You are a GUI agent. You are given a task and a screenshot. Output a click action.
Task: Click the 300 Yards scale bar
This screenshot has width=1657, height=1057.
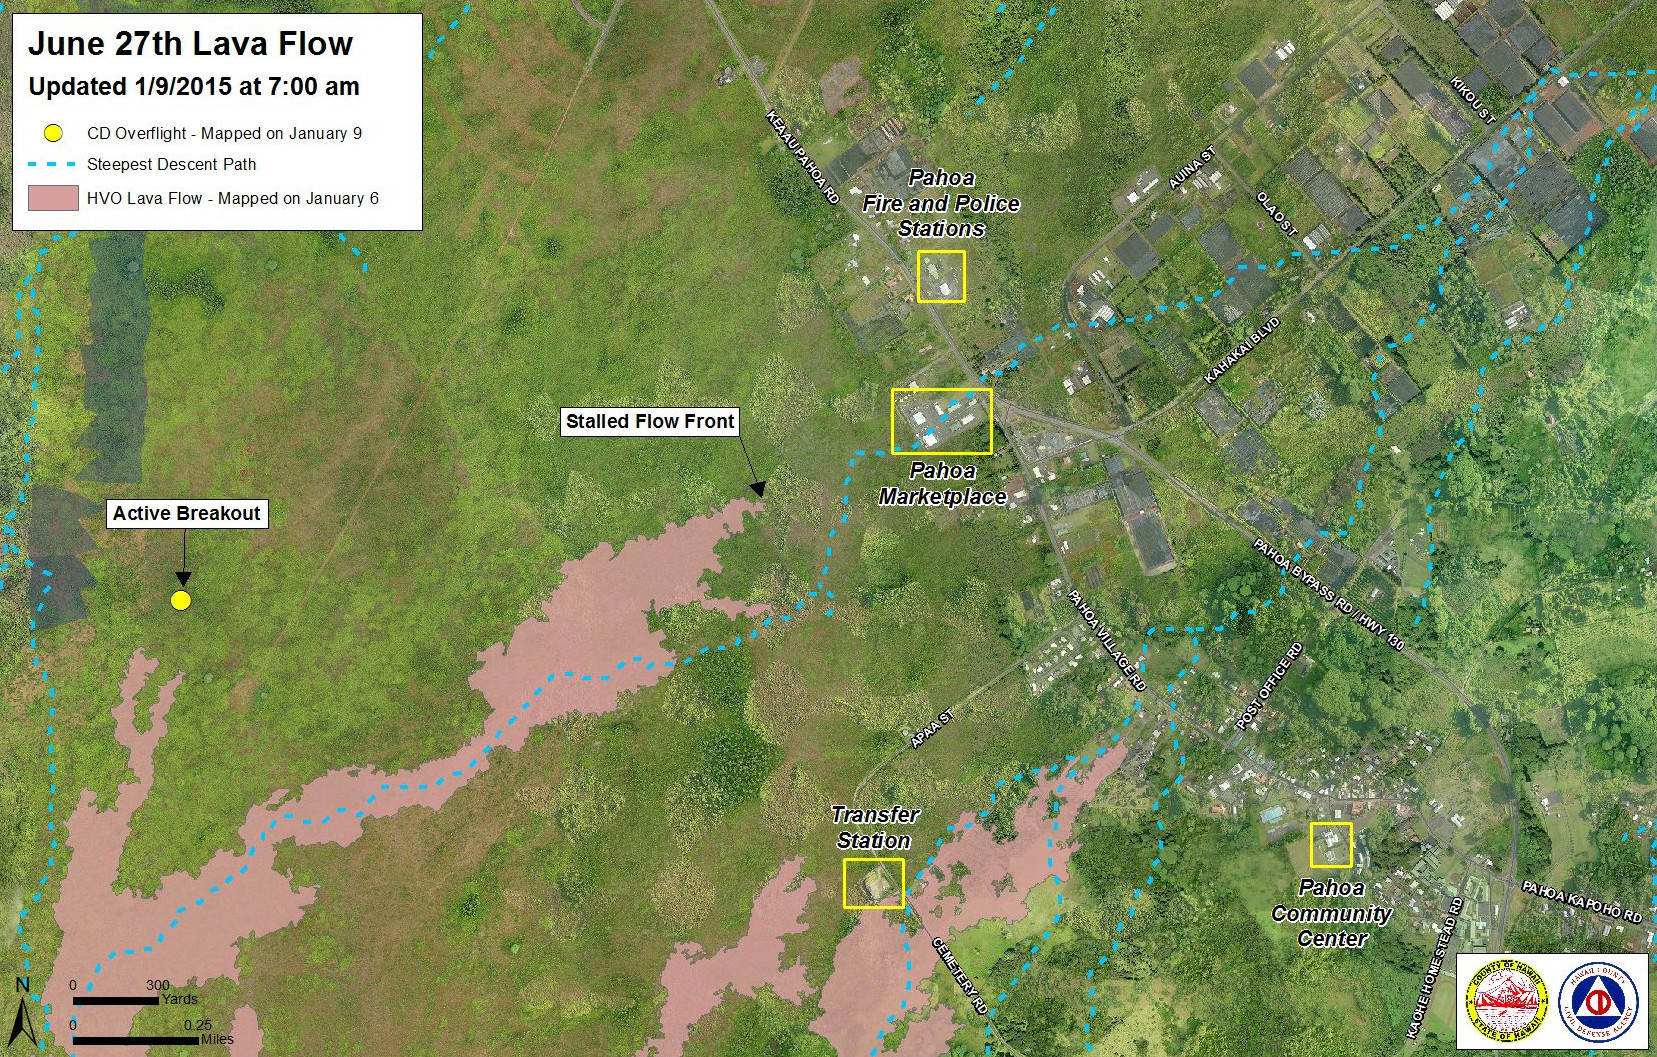115,1000
